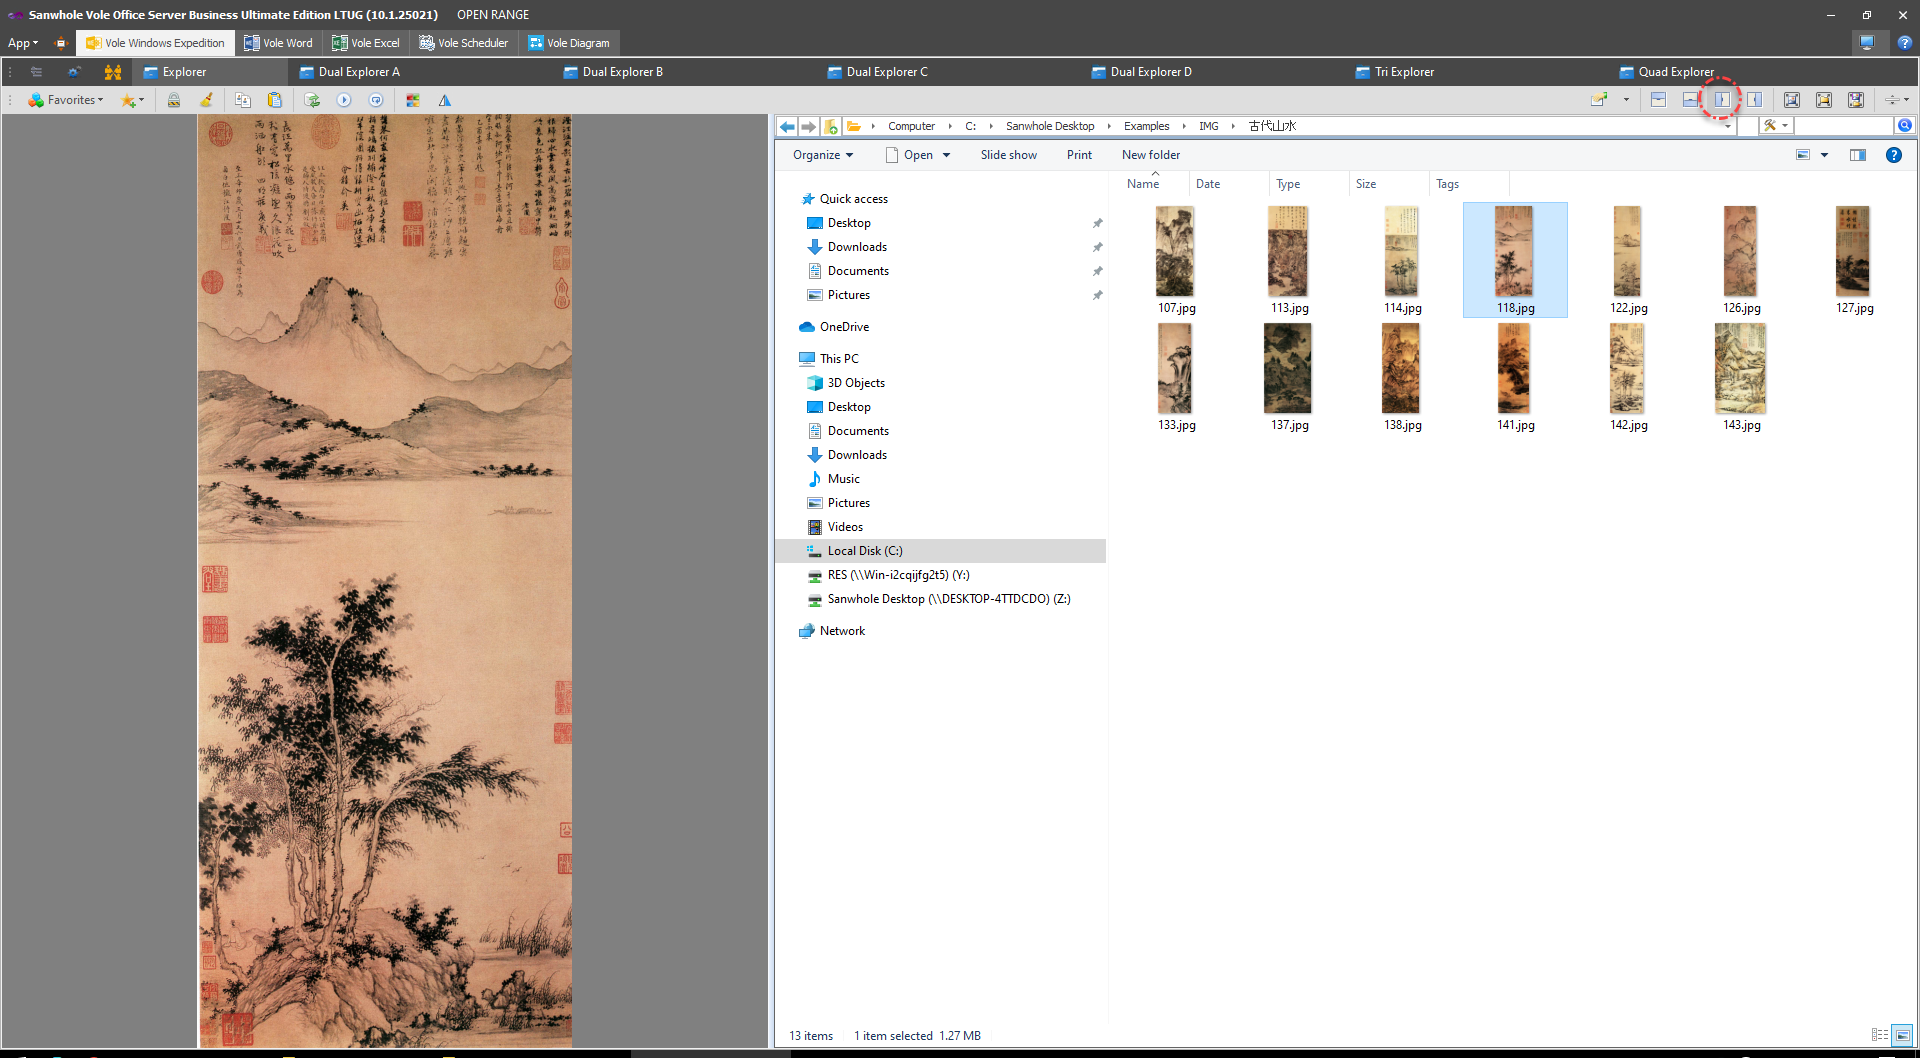This screenshot has height=1058, width=1920.
Task: Select Network in navigation pane
Action: coord(842,631)
